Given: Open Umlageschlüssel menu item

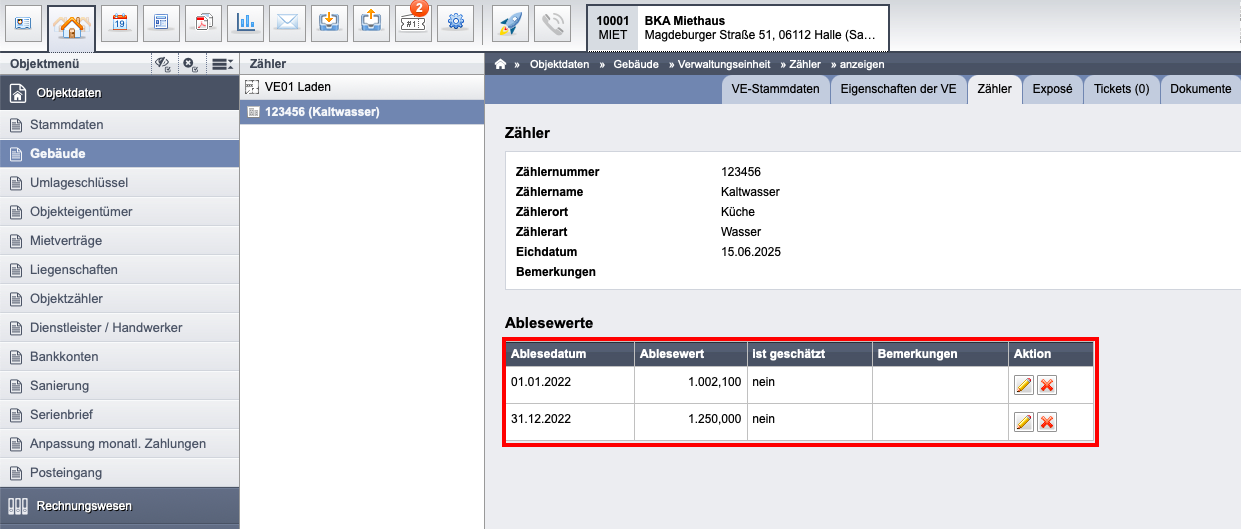Looking at the screenshot, I should (x=120, y=183).
